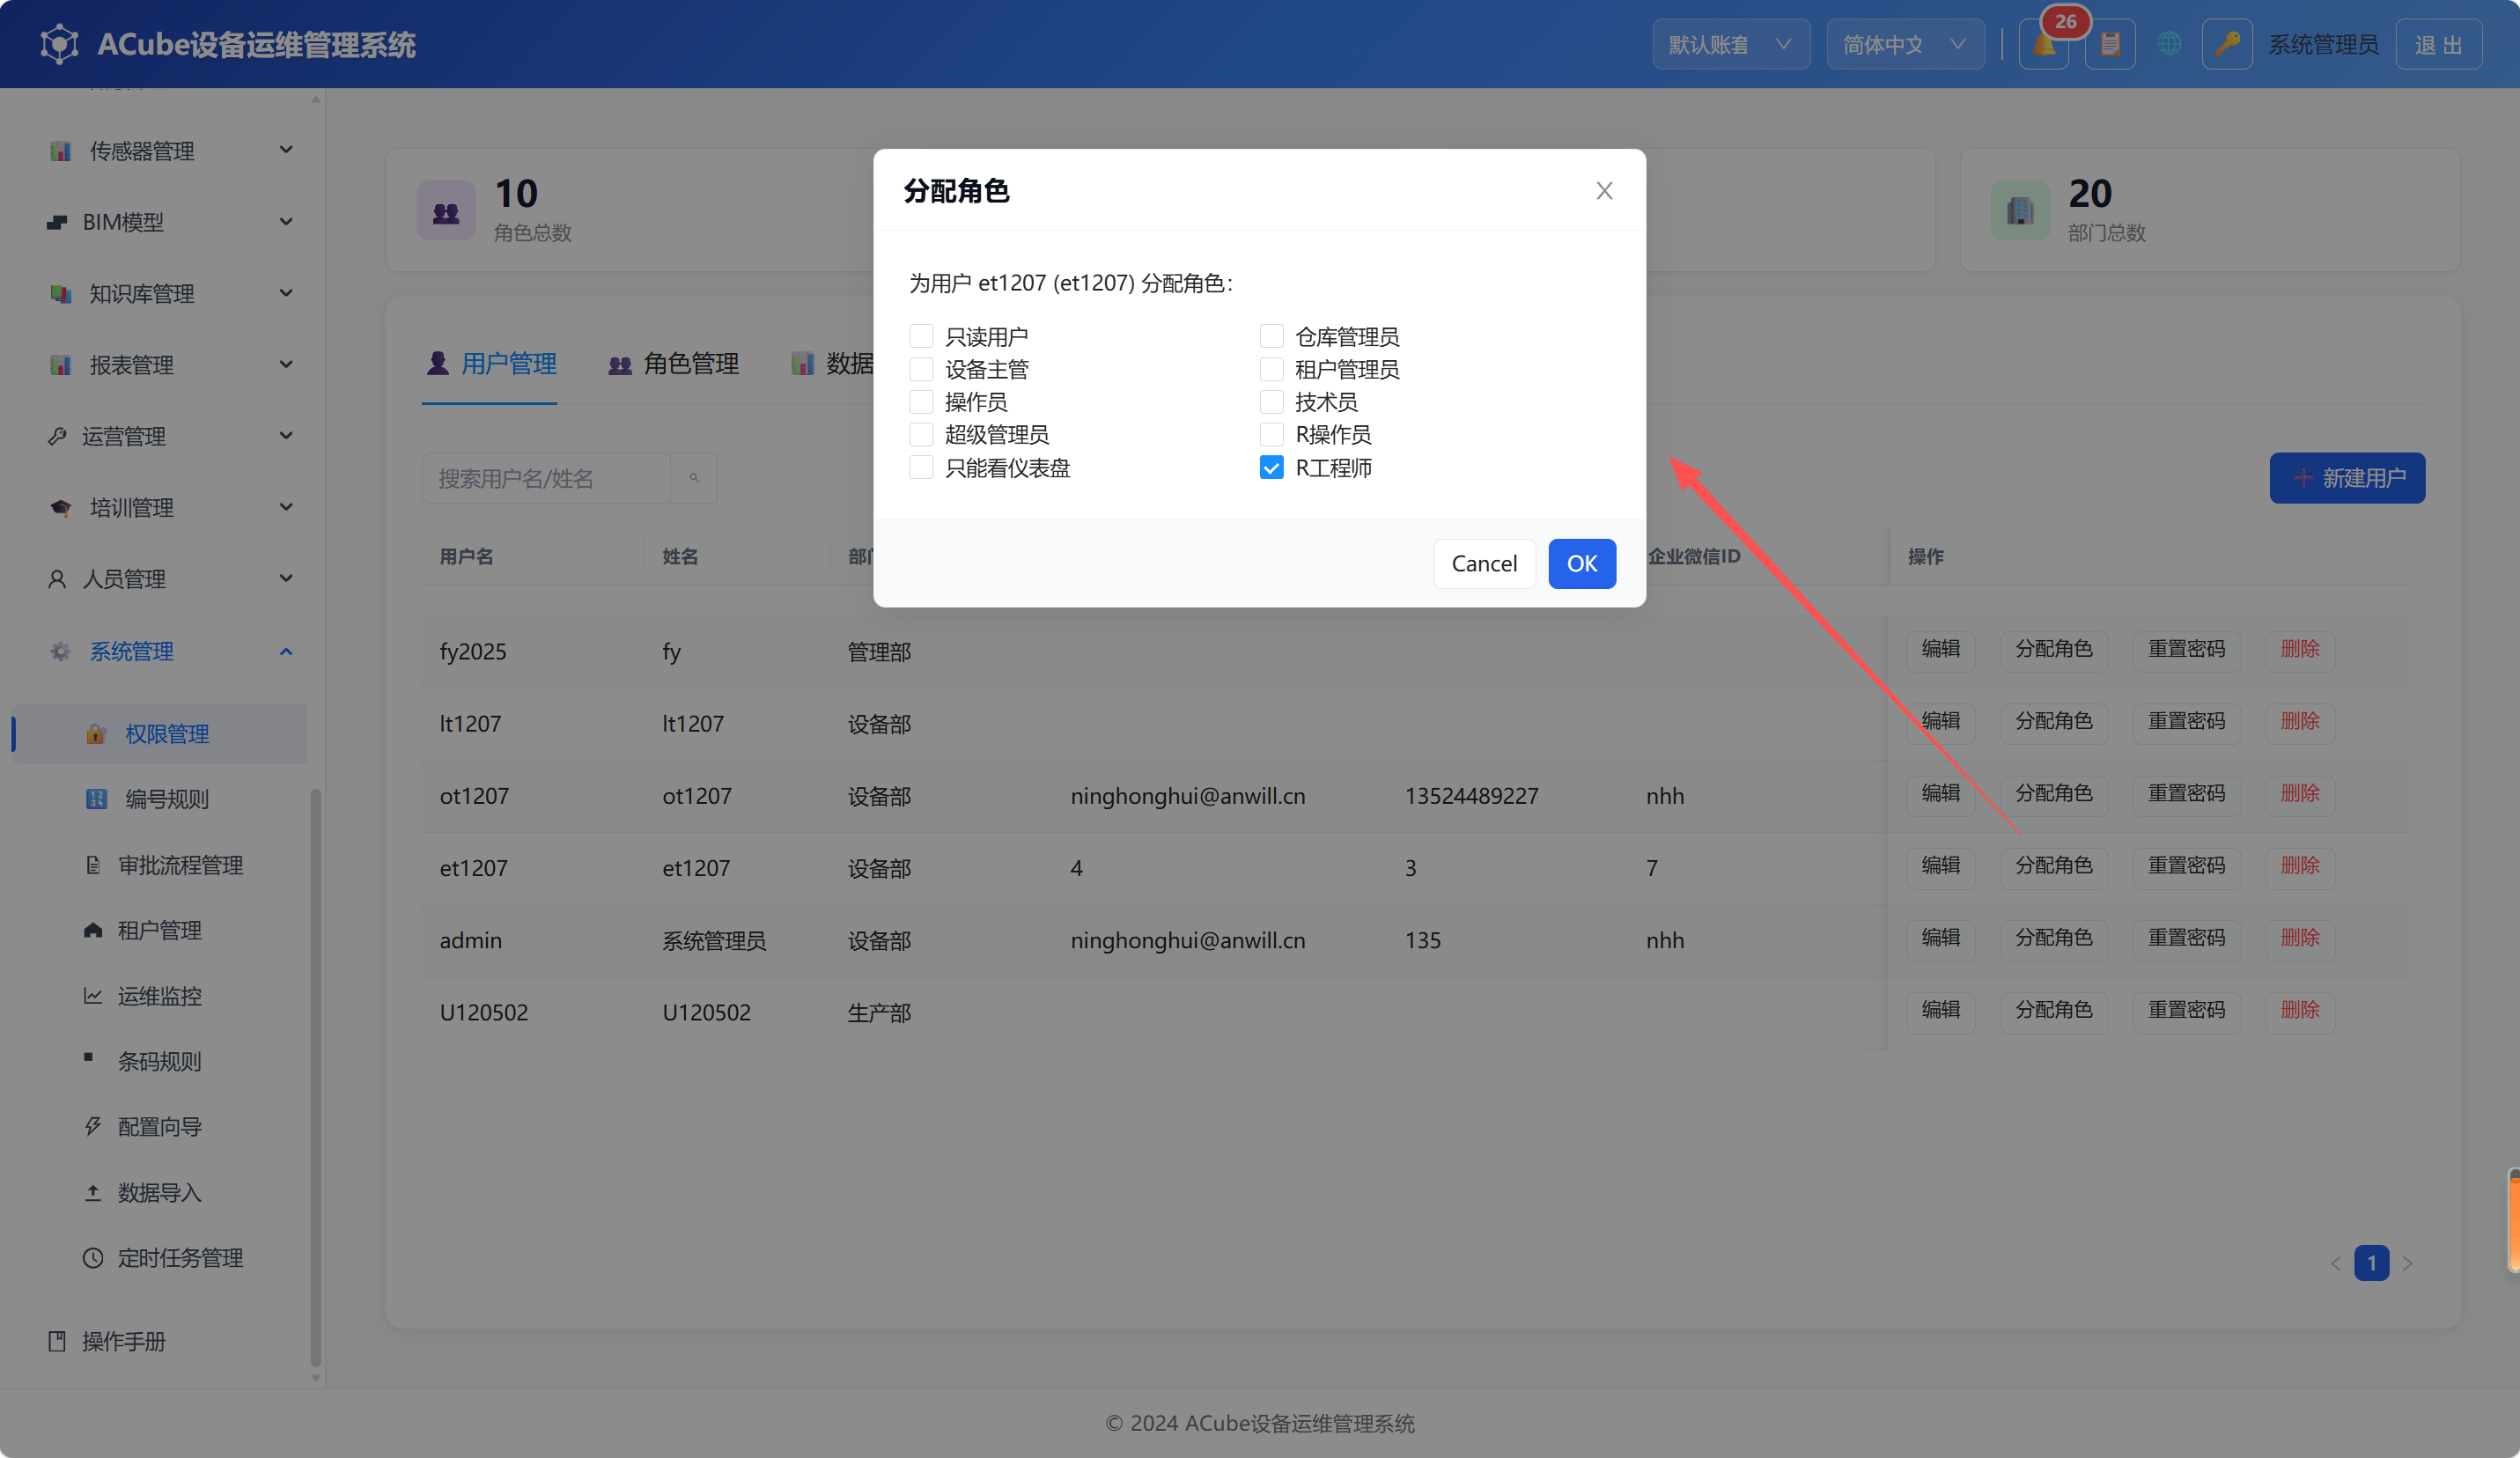Open 租户管理 in sidebar
This screenshot has width=2520, height=1458.
click(x=160, y=930)
